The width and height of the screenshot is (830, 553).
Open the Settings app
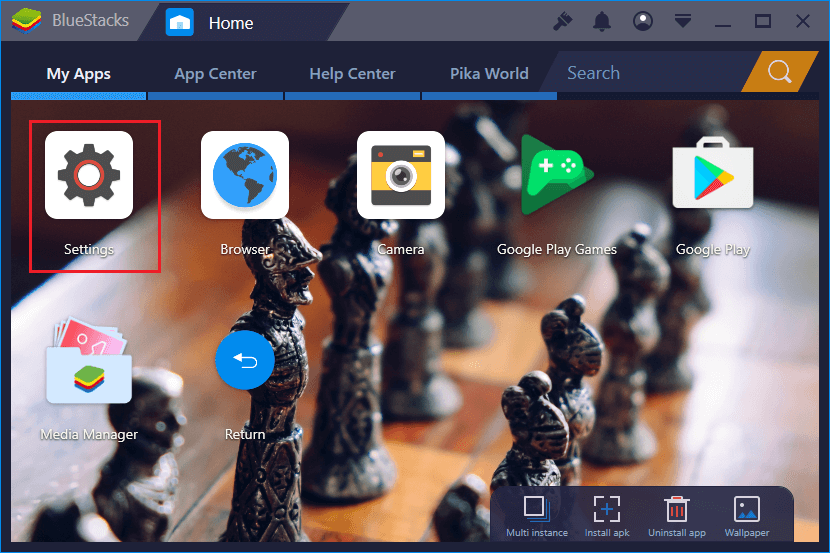tap(89, 175)
